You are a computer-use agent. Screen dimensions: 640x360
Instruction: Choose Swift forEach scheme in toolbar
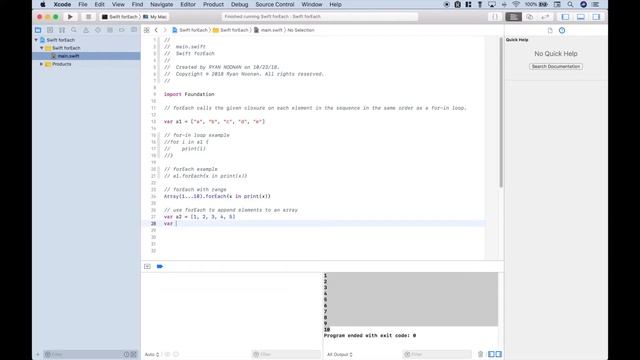(x=120, y=17)
